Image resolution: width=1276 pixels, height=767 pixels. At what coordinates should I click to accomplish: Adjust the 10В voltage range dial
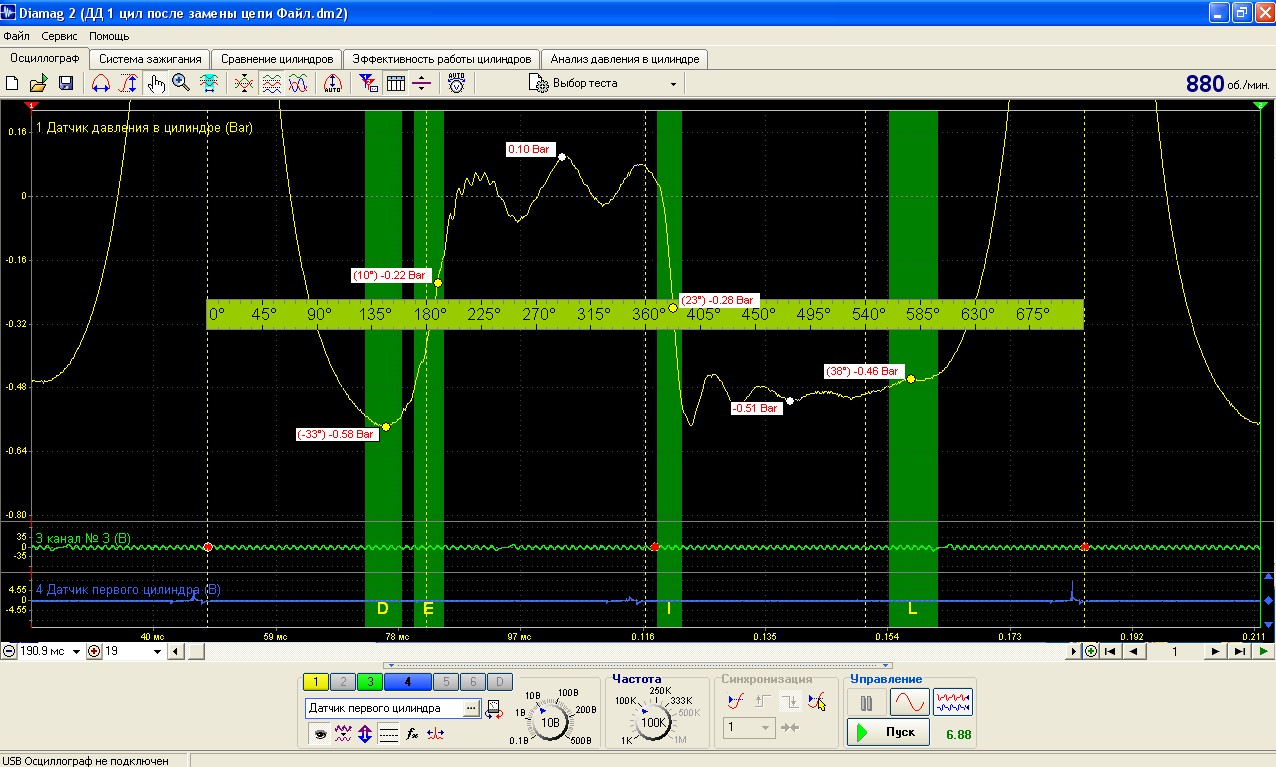click(550, 721)
